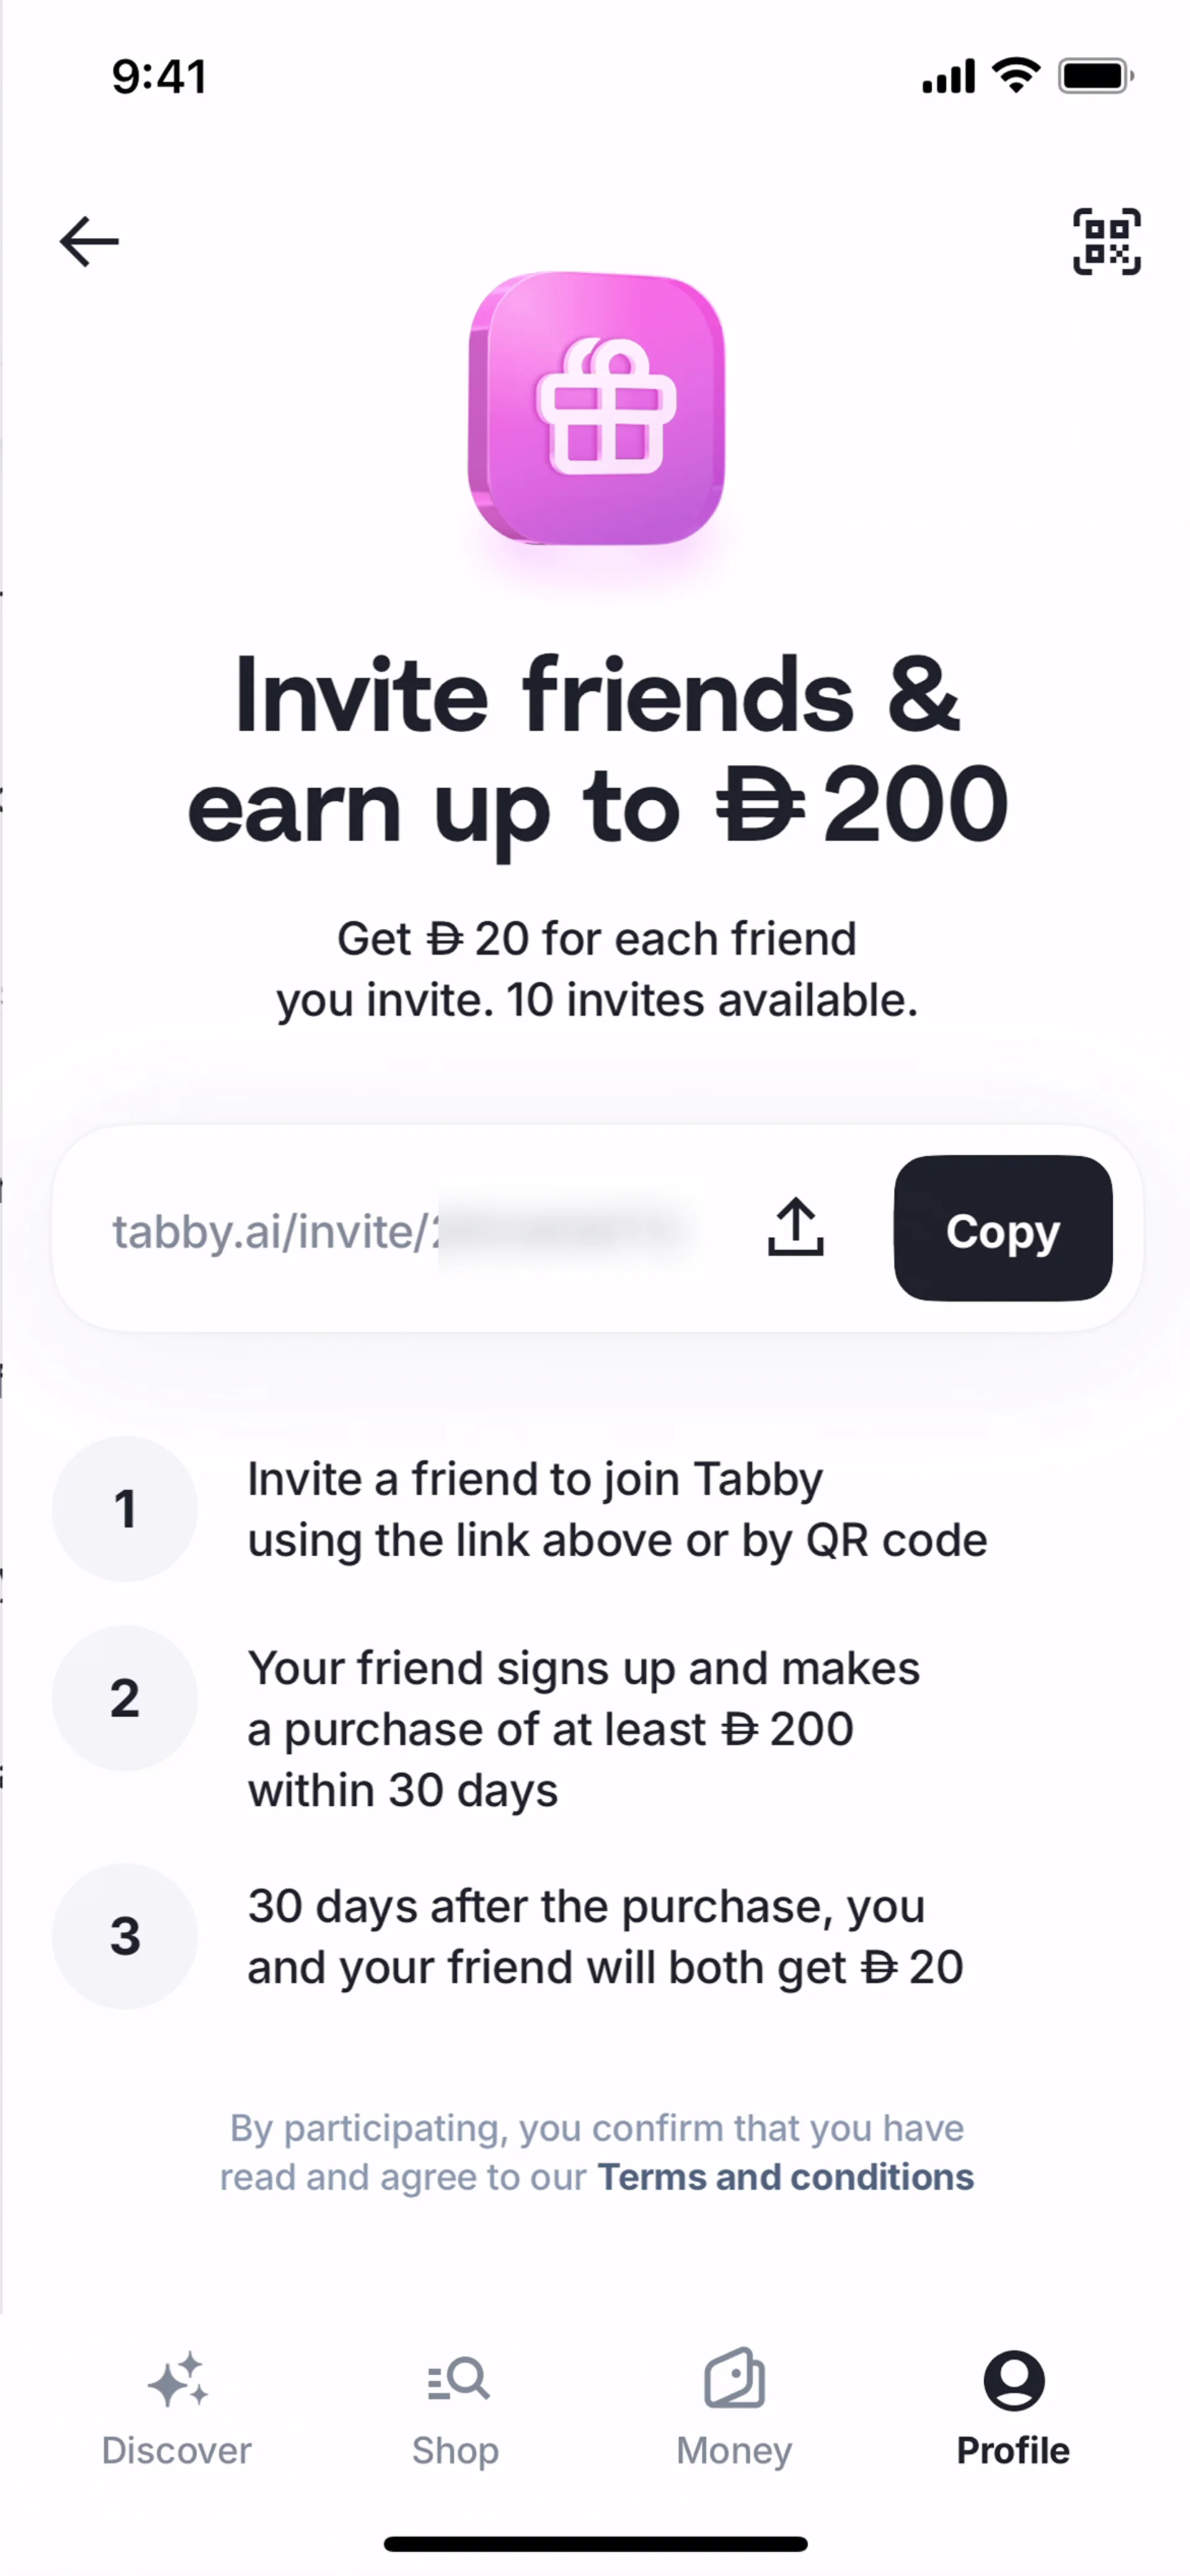Tap the Money wallet icon
1190x2576 pixels.
pyautogui.click(x=735, y=2377)
